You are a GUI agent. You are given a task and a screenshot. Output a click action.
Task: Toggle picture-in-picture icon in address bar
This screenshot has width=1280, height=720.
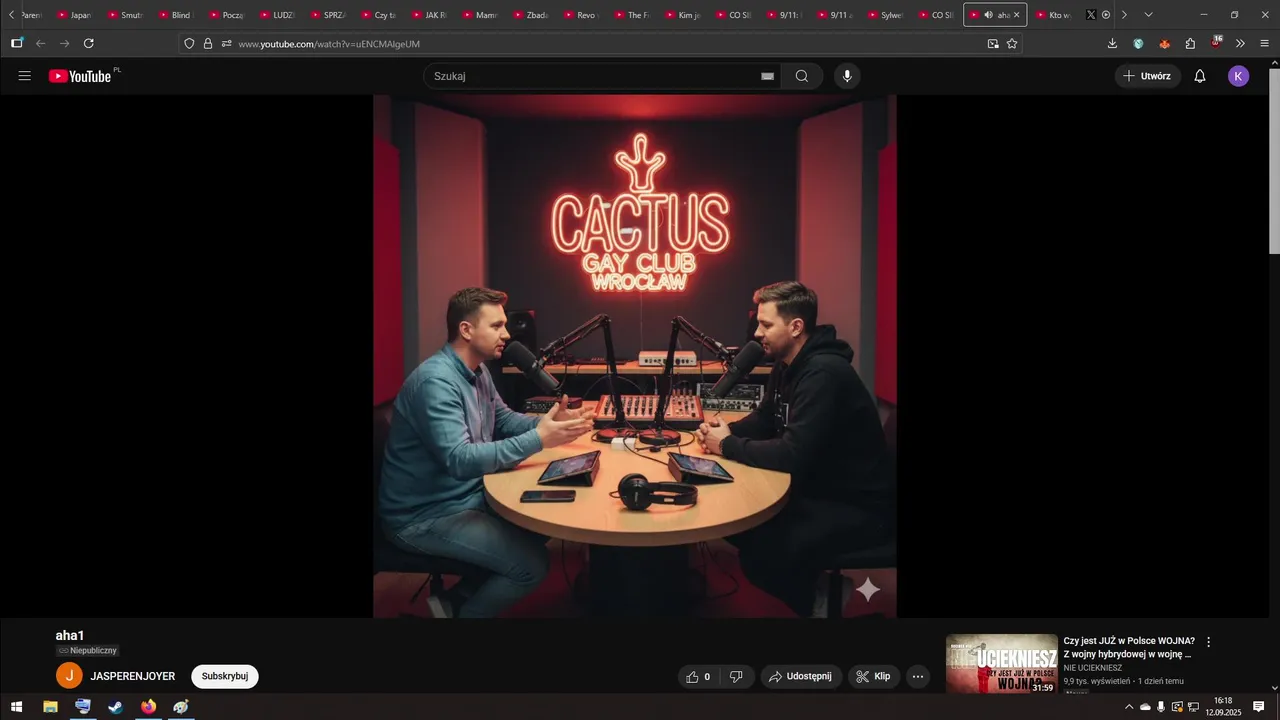click(993, 44)
